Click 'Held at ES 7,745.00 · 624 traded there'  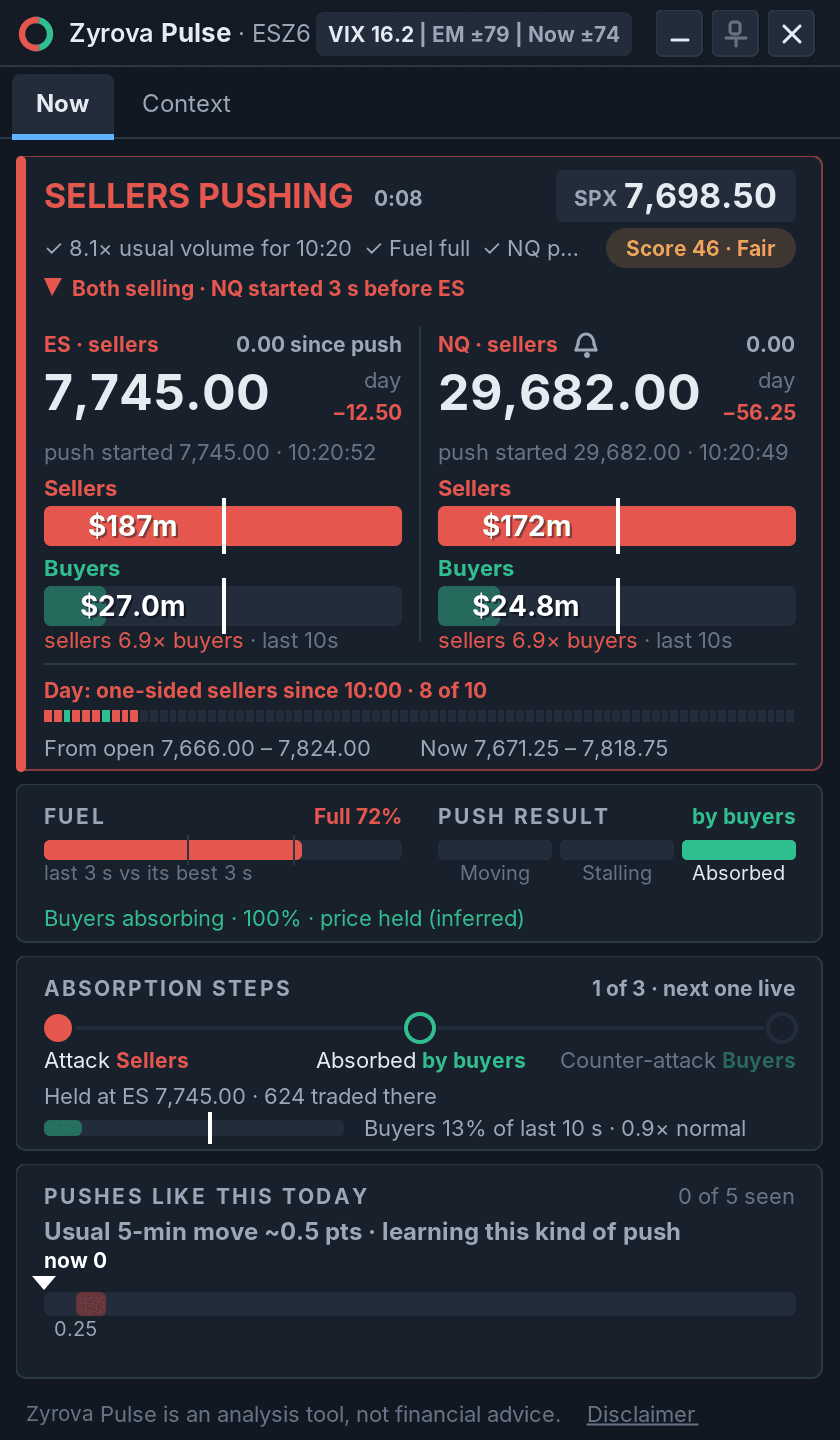tap(240, 1096)
